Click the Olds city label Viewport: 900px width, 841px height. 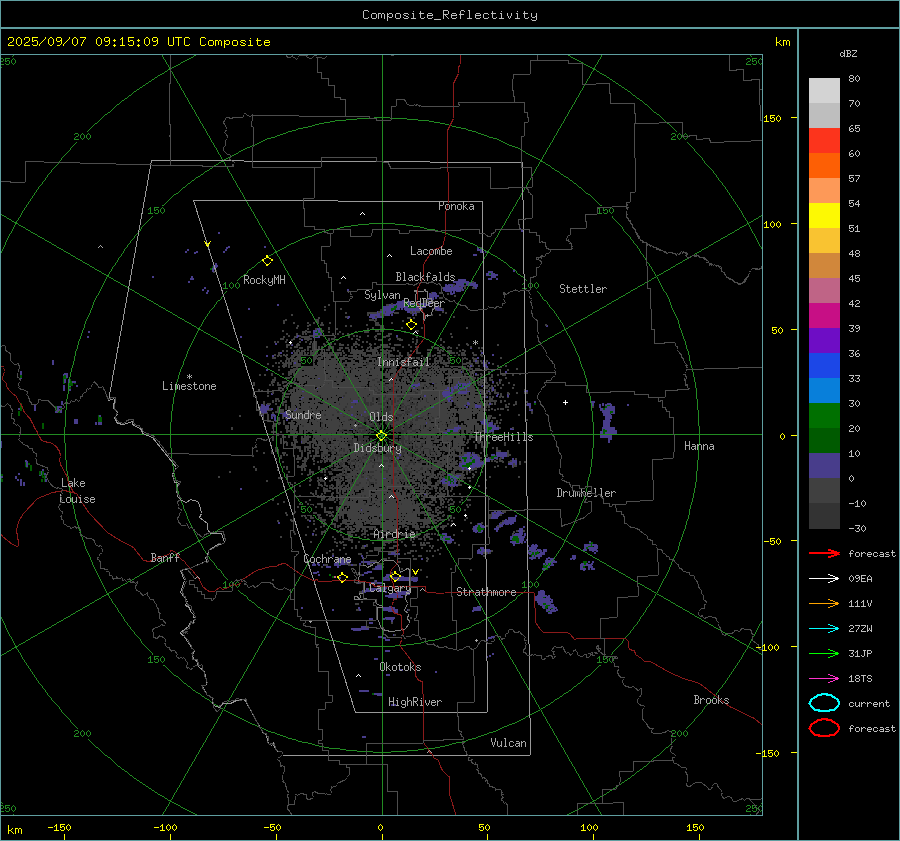click(382, 417)
